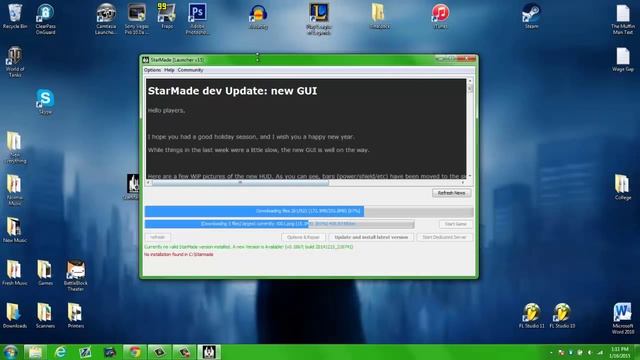The width and height of the screenshot is (640, 360).
Task: Open the Help menu in StarMade launcher
Action: click(x=169, y=70)
